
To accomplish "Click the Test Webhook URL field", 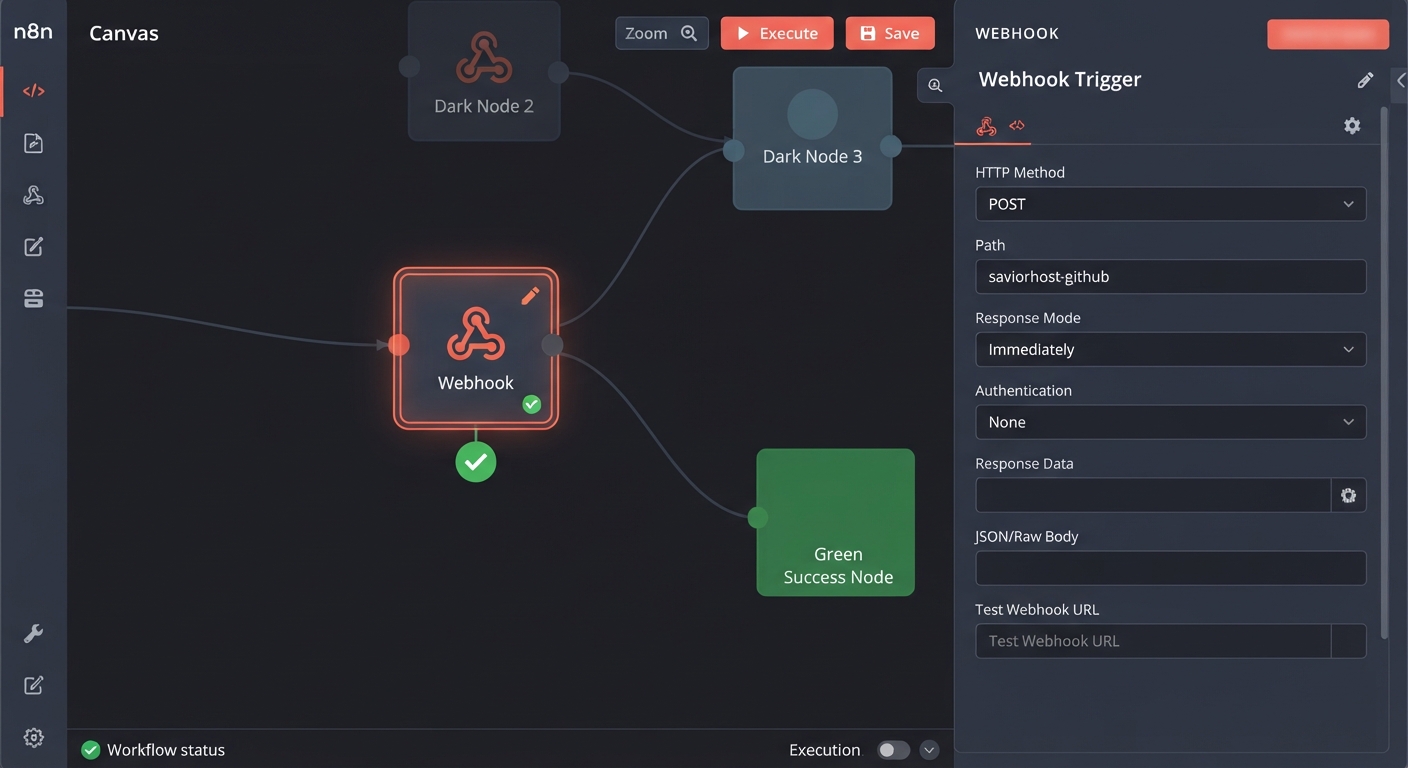I will pyautogui.click(x=1153, y=641).
